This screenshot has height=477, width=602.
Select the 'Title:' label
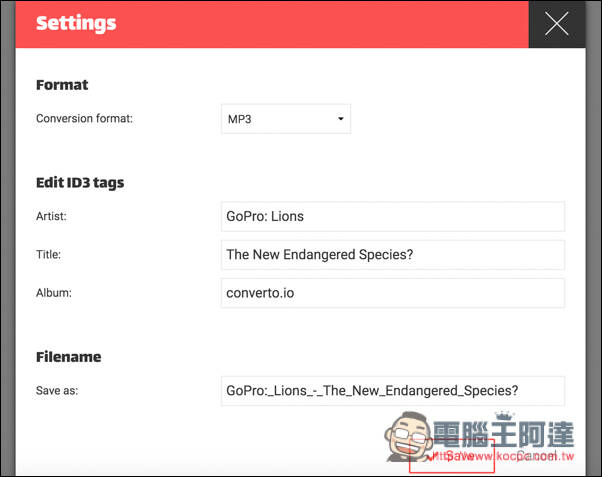[x=48, y=254]
